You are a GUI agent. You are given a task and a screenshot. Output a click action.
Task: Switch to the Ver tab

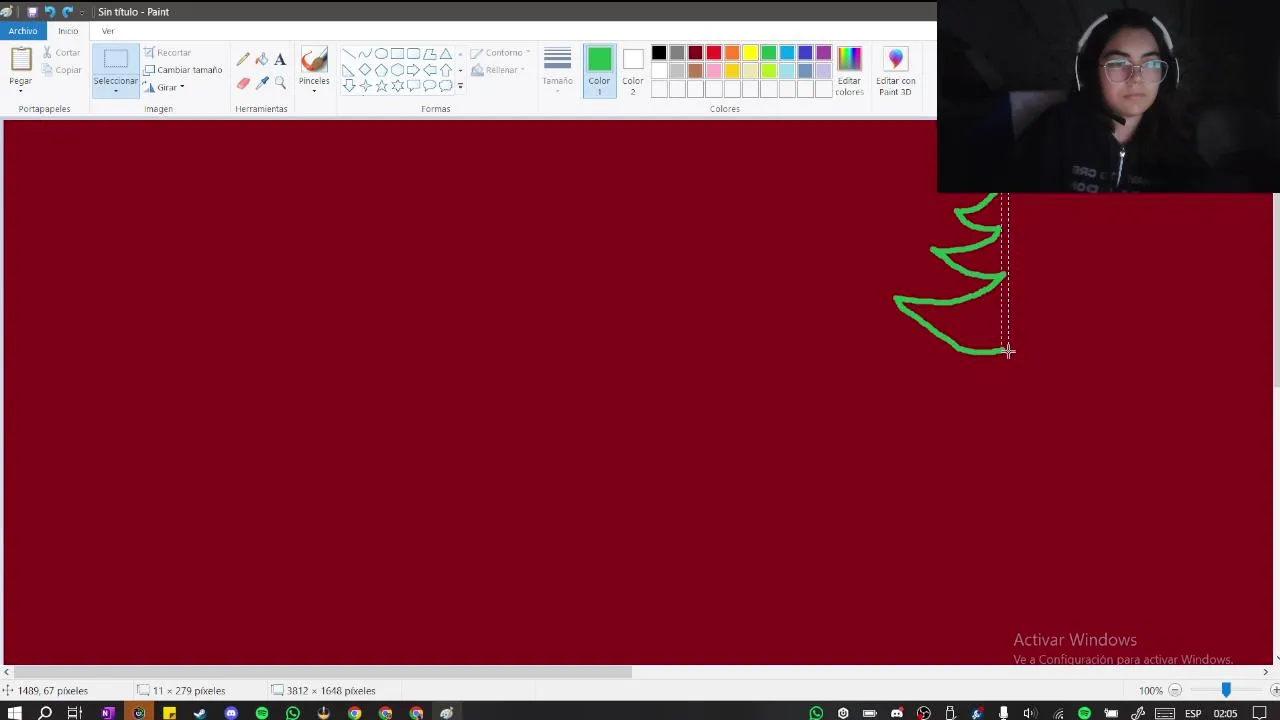tap(108, 31)
